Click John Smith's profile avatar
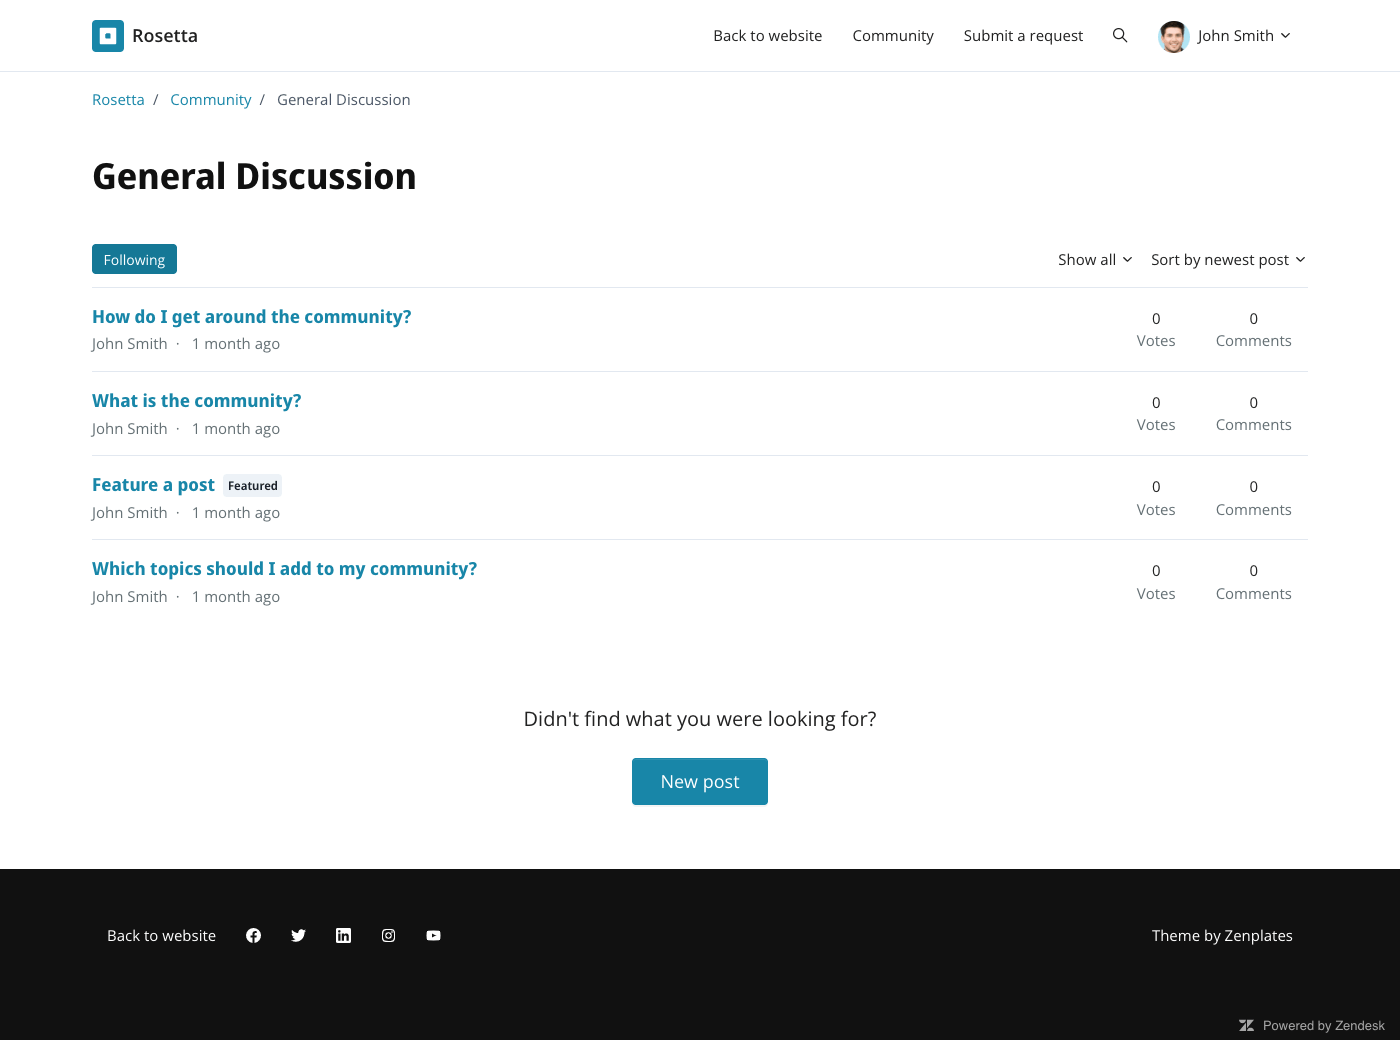Viewport: 1400px width, 1040px height. 1173,36
